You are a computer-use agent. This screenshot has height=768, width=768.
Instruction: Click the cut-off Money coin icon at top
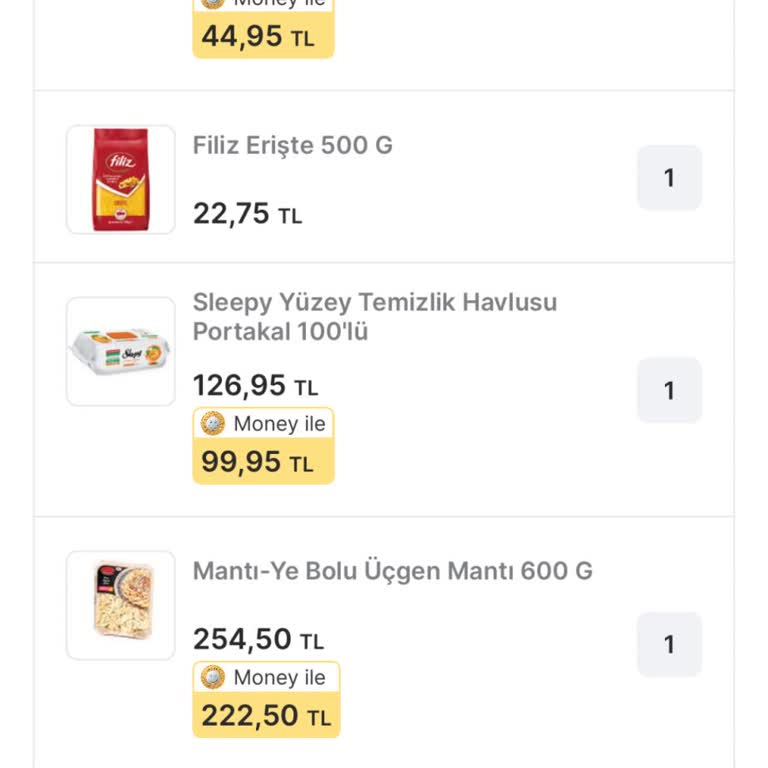[213, 3]
